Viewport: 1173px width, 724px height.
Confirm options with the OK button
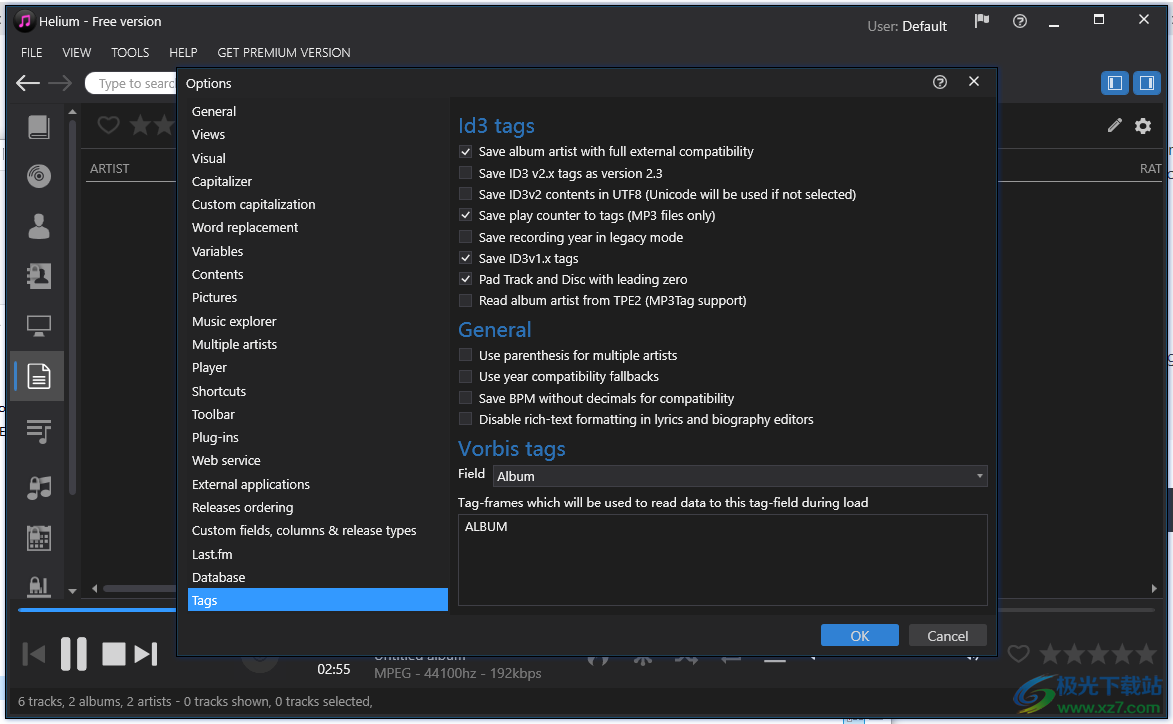[859, 636]
